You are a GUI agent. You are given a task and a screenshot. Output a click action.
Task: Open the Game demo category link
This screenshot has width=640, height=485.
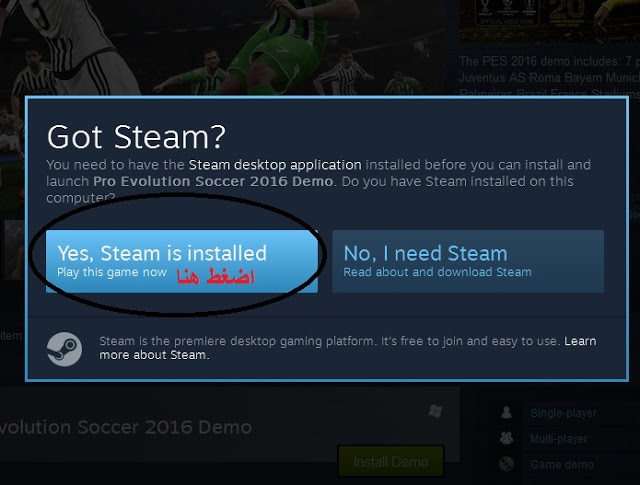[x=562, y=465]
